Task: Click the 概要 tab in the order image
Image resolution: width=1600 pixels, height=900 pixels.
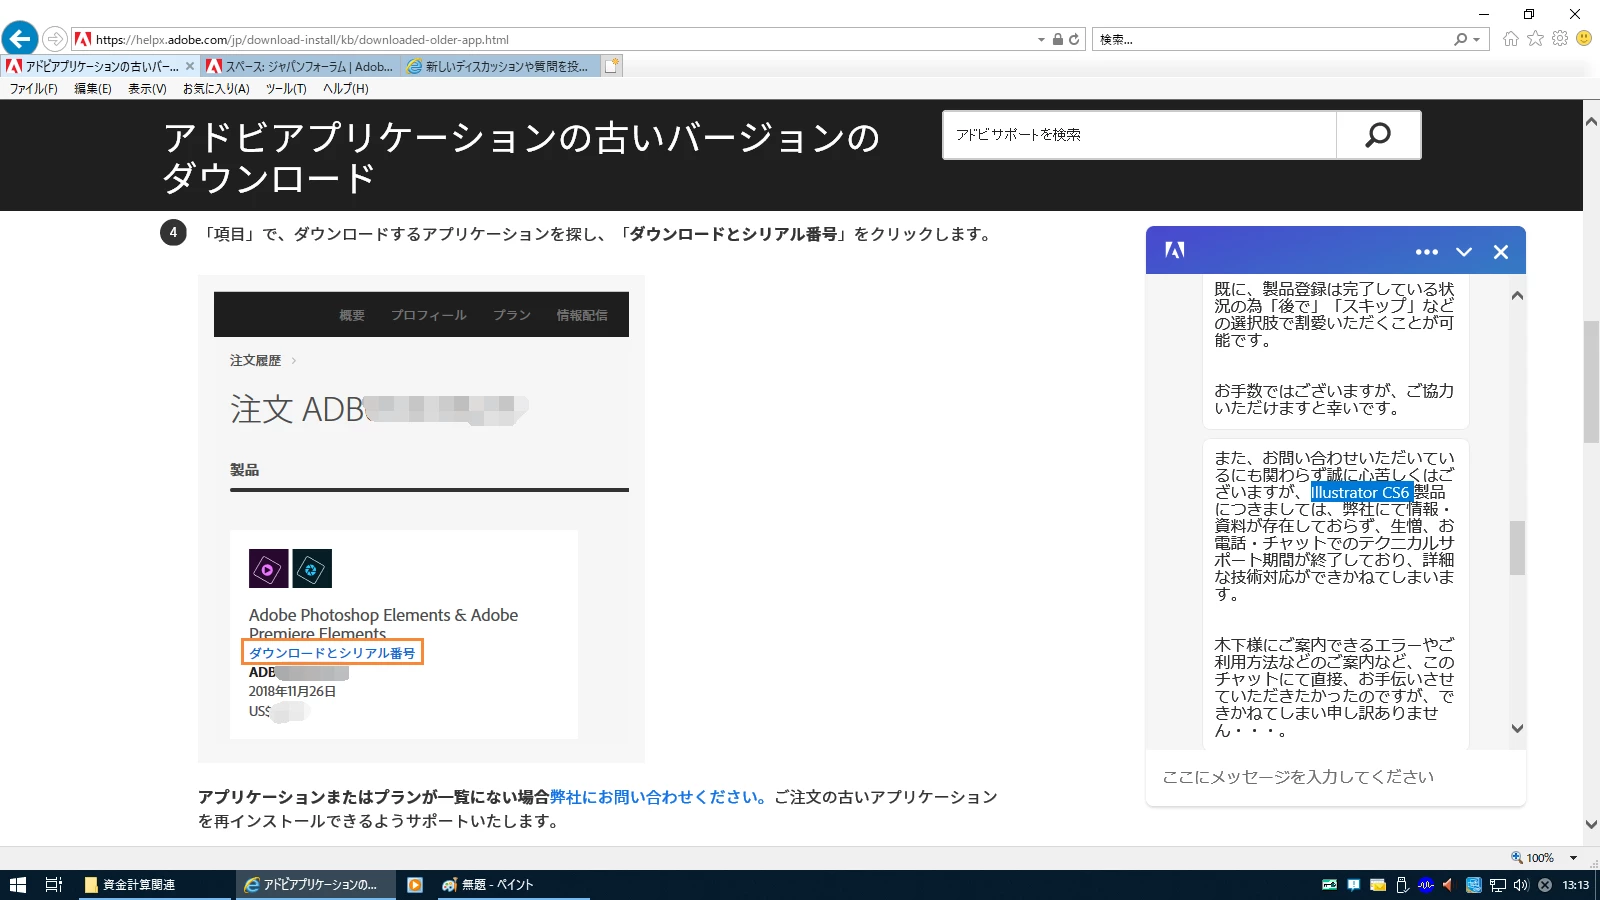Action: [352, 315]
